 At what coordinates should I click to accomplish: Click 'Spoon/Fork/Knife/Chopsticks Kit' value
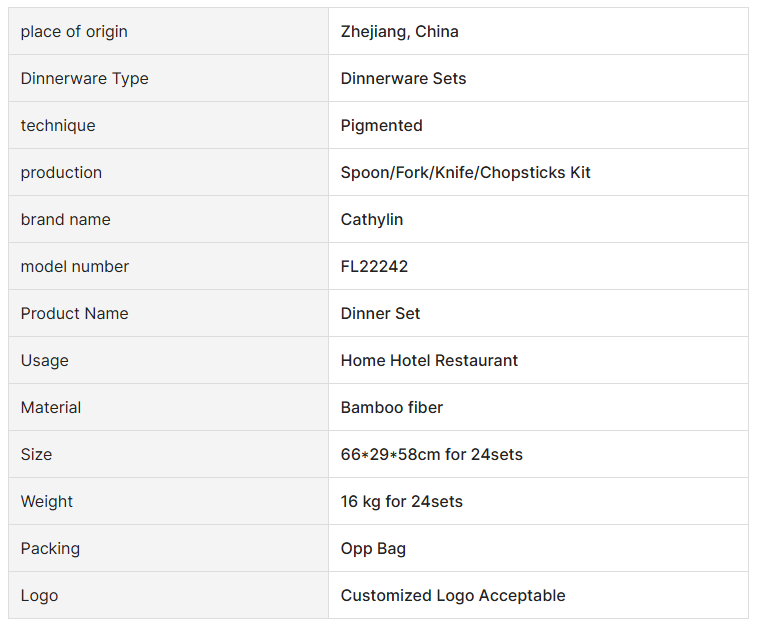coord(465,173)
